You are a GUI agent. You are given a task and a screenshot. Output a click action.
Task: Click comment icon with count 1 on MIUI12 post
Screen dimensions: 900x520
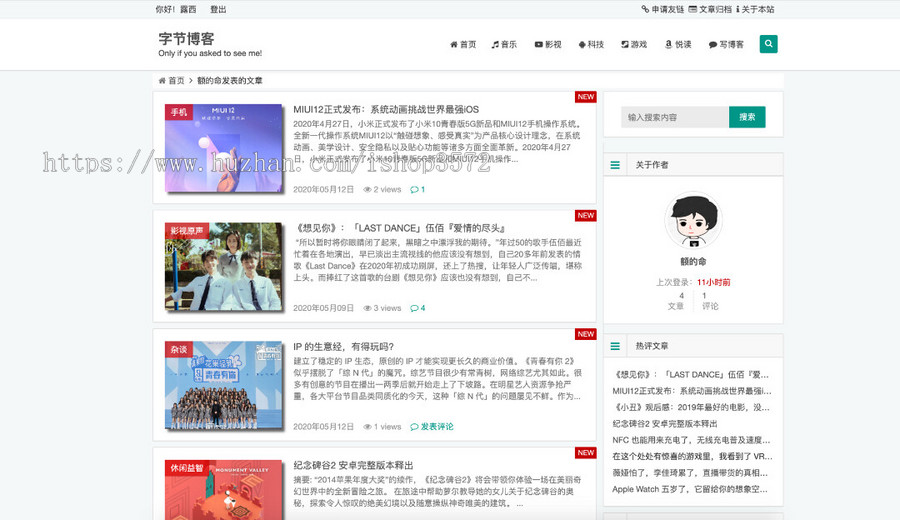417,189
